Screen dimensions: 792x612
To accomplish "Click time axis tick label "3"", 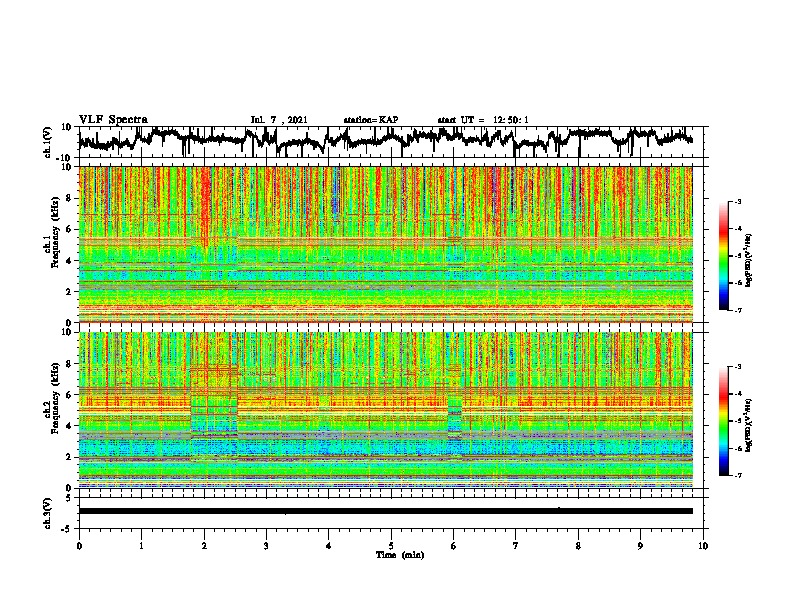I will click(x=266, y=546).
